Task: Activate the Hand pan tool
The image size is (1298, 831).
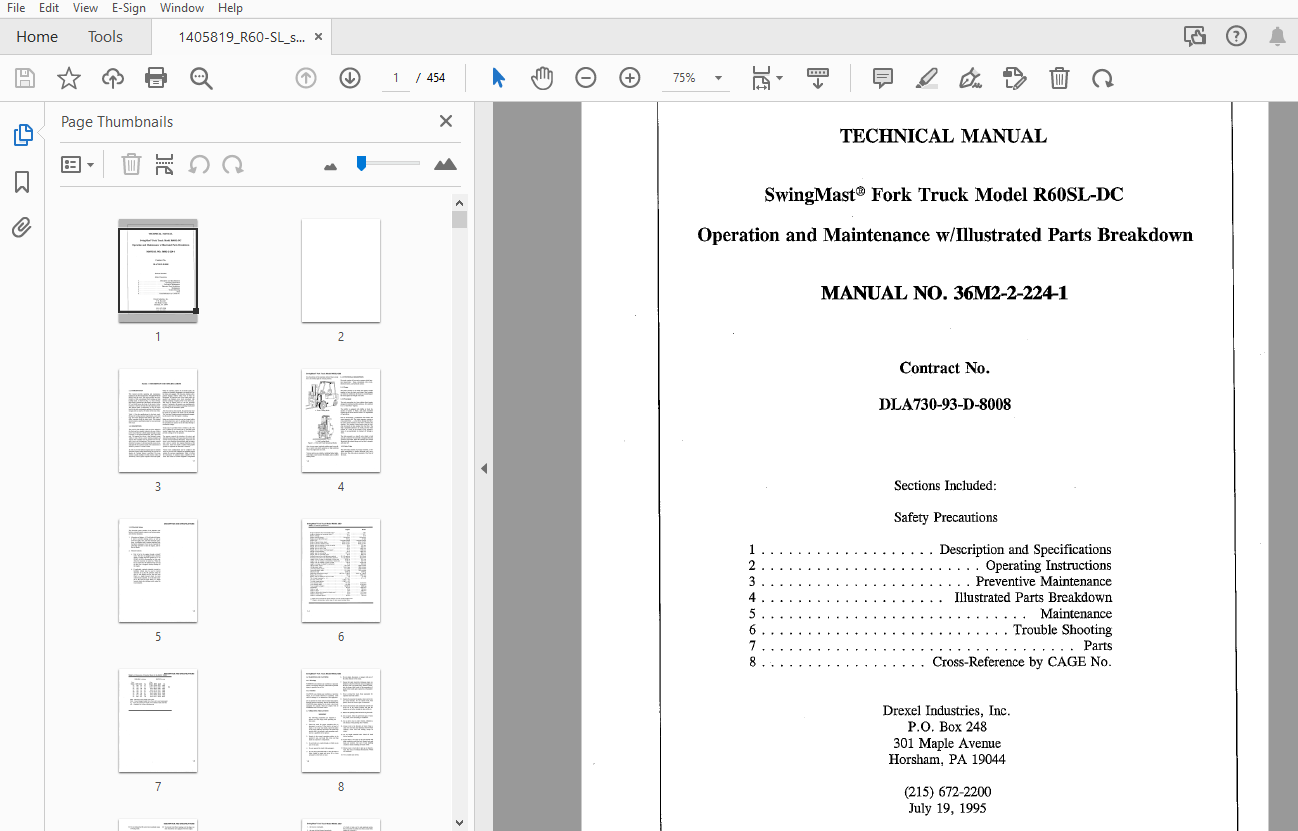Action: (x=542, y=78)
